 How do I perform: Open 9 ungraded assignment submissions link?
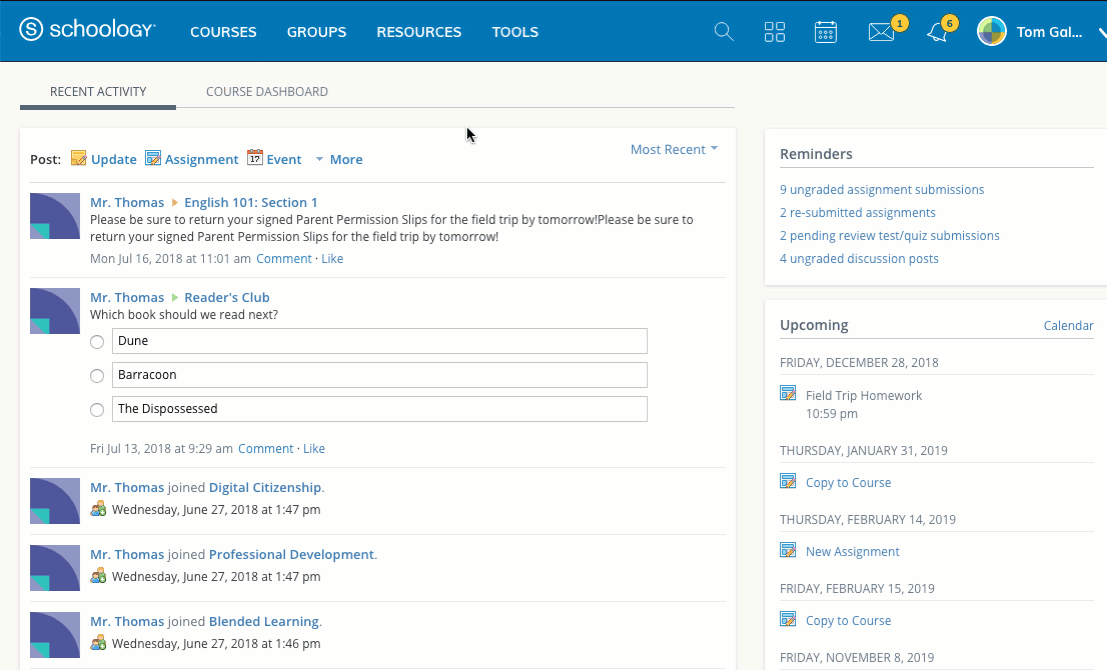882,189
